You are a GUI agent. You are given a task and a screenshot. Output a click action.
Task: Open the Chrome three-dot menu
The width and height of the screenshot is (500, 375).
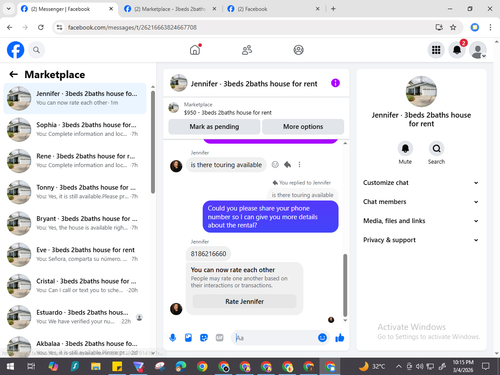490,27
